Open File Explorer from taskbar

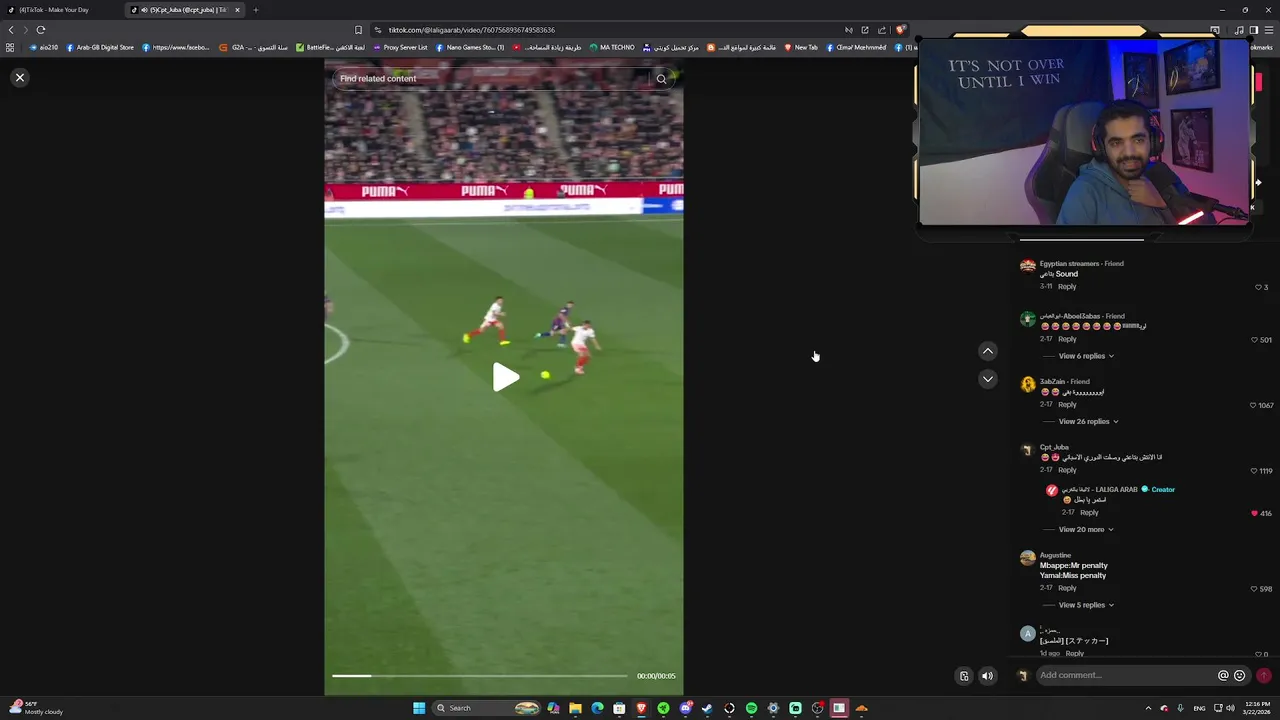pyautogui.click(x=575, y=708)
